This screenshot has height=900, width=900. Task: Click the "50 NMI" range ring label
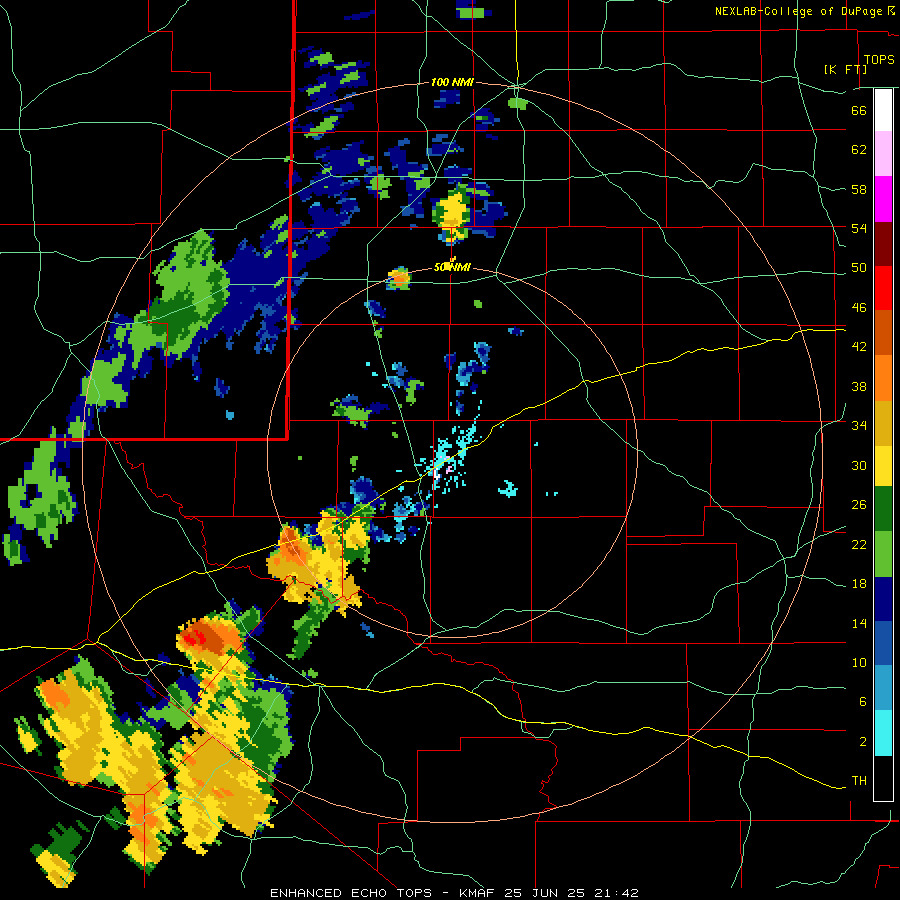(452, 267)
